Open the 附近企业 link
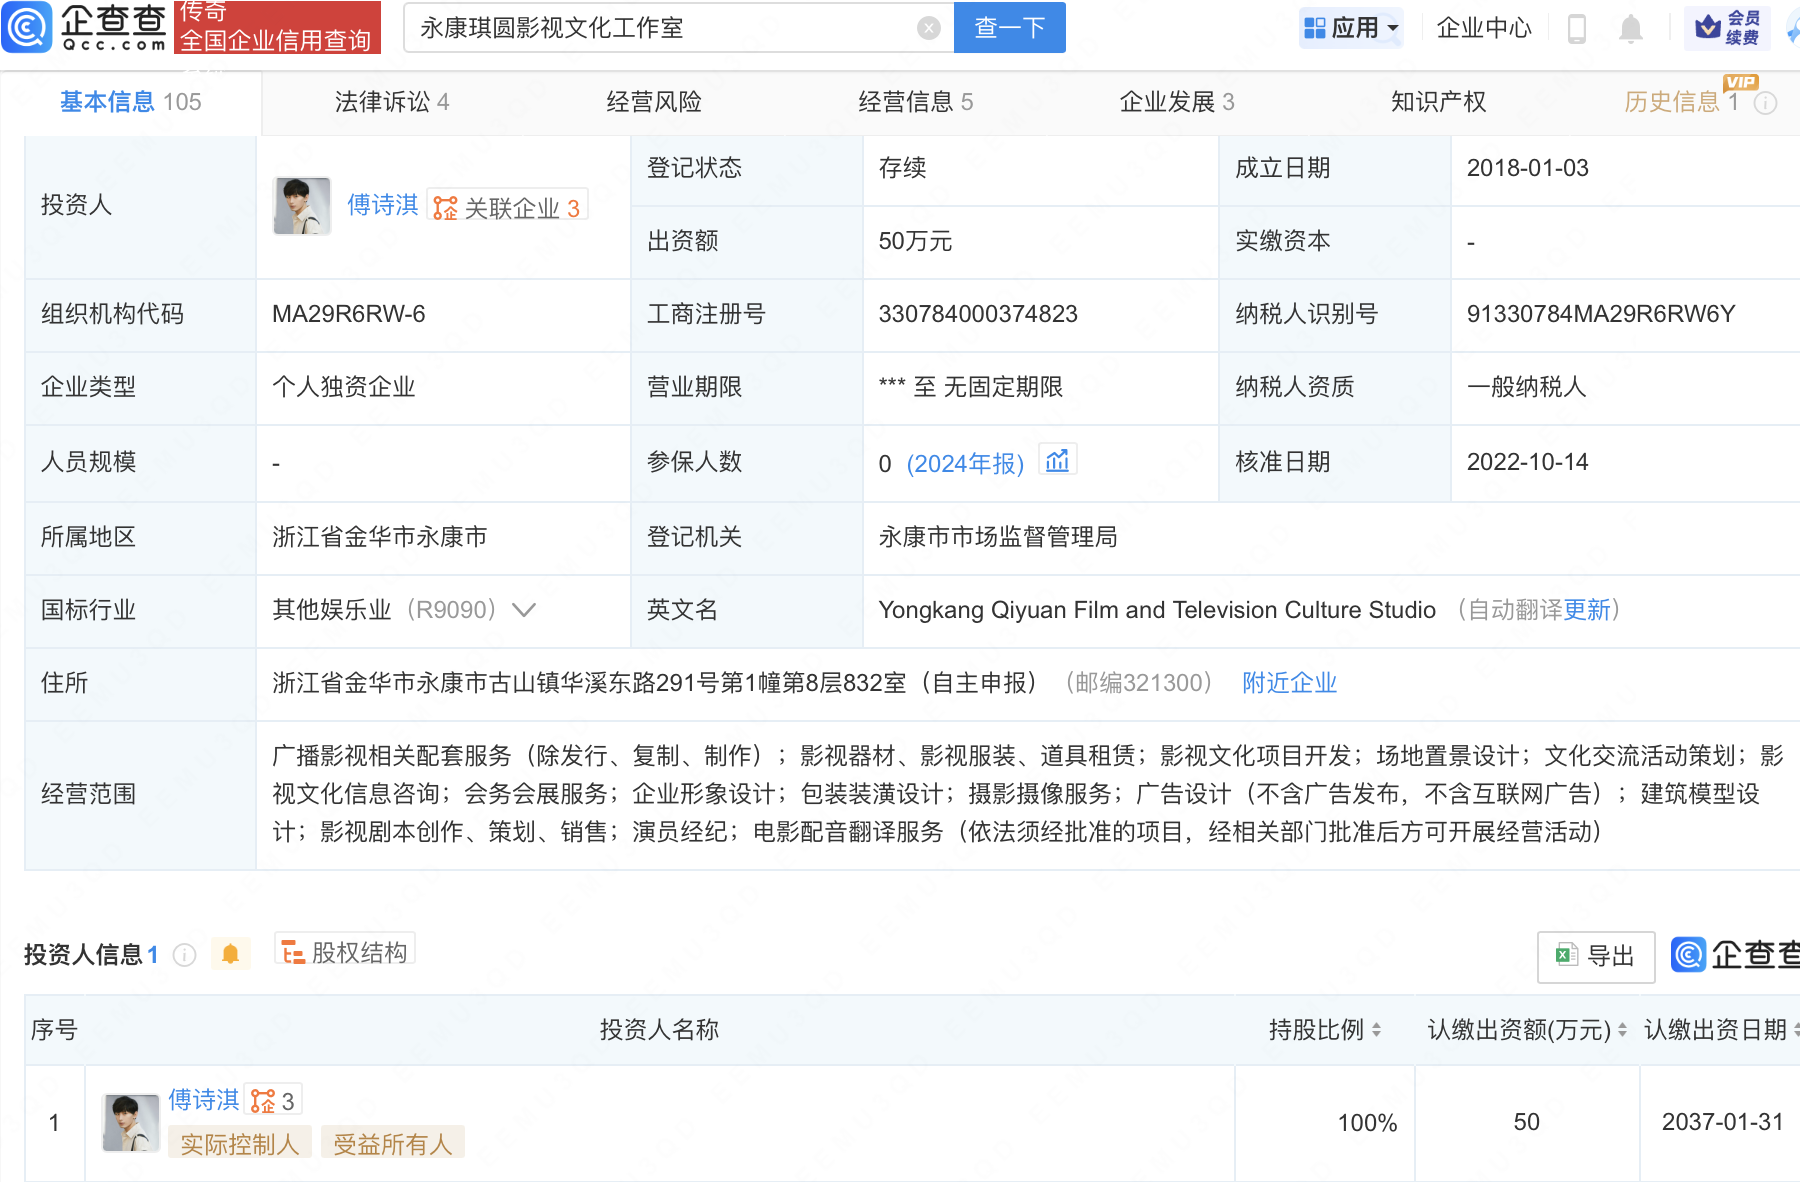The height and width of the screenshot is (1182, 1800). click(x=1289, y=683)
